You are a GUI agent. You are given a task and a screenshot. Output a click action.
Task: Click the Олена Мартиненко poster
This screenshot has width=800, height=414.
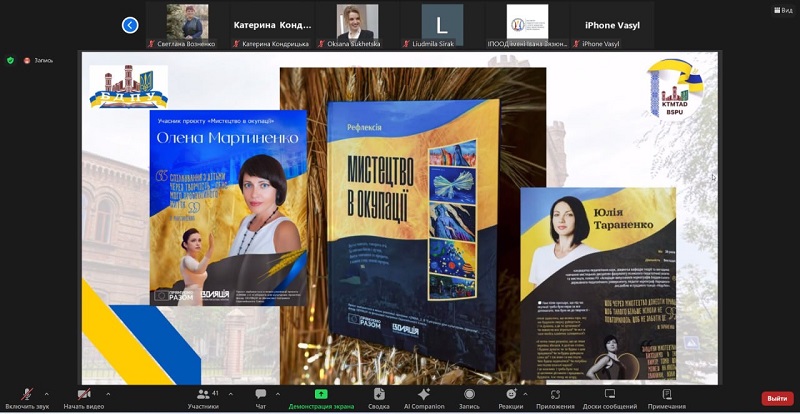click(x=228, y=208)
